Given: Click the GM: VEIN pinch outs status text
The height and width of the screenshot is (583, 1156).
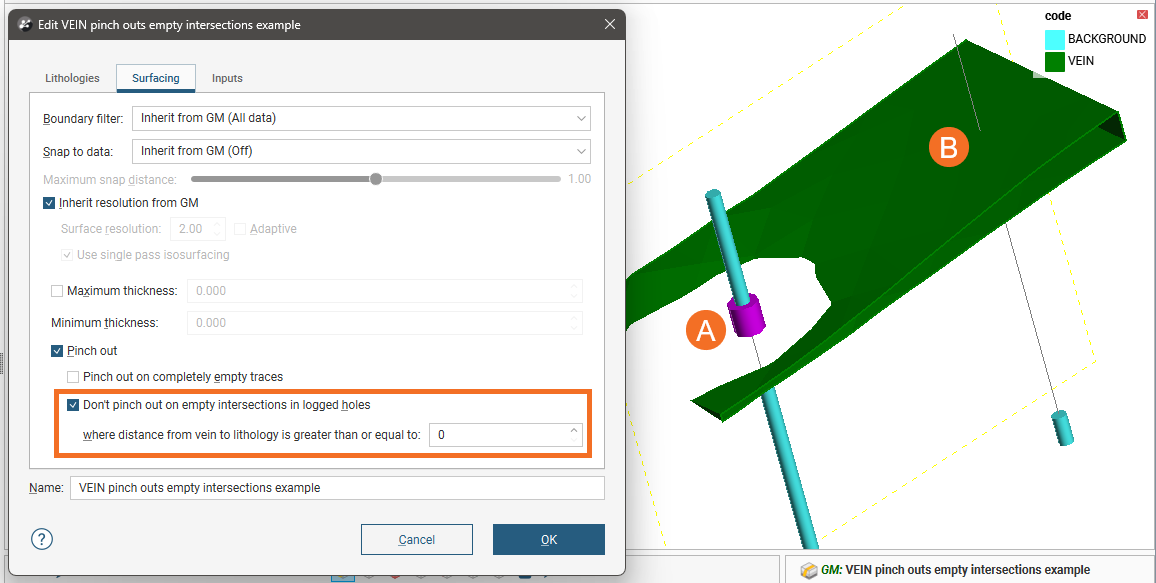Looking at the screenshot, I should [x=955, y=570].
